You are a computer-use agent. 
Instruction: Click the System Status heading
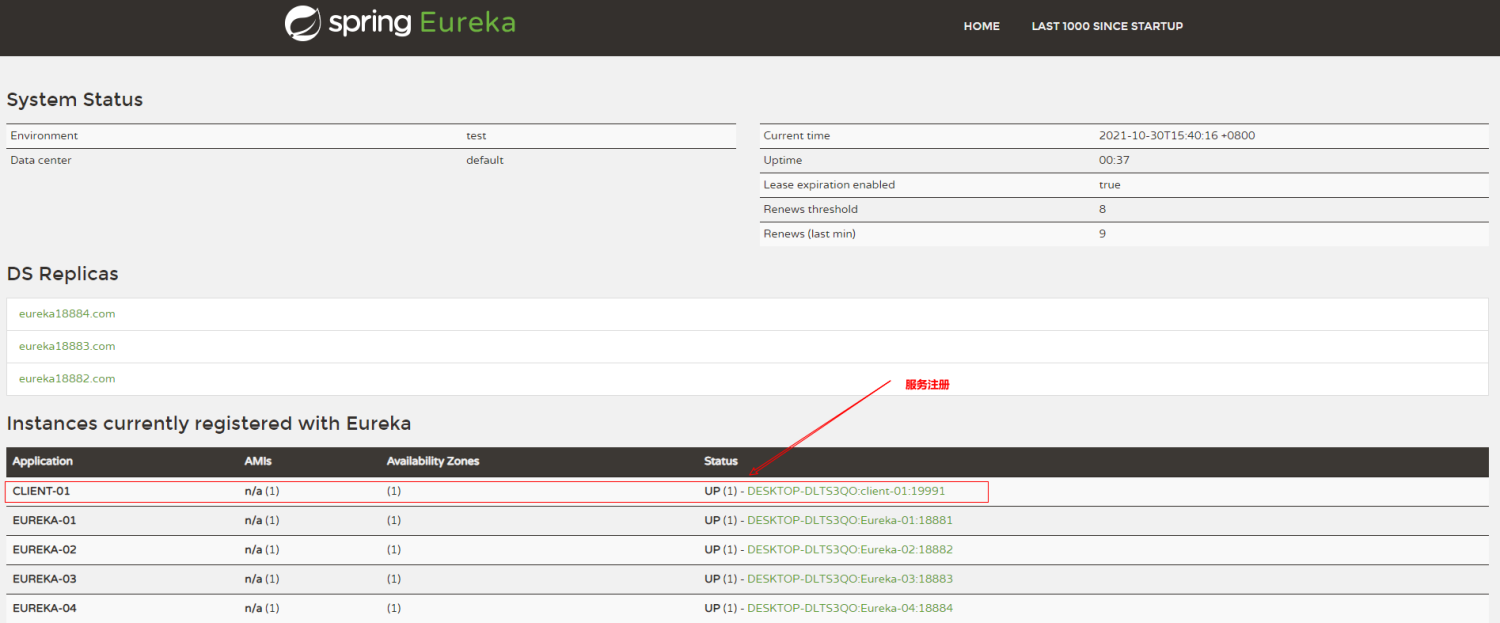pos(75,100)
